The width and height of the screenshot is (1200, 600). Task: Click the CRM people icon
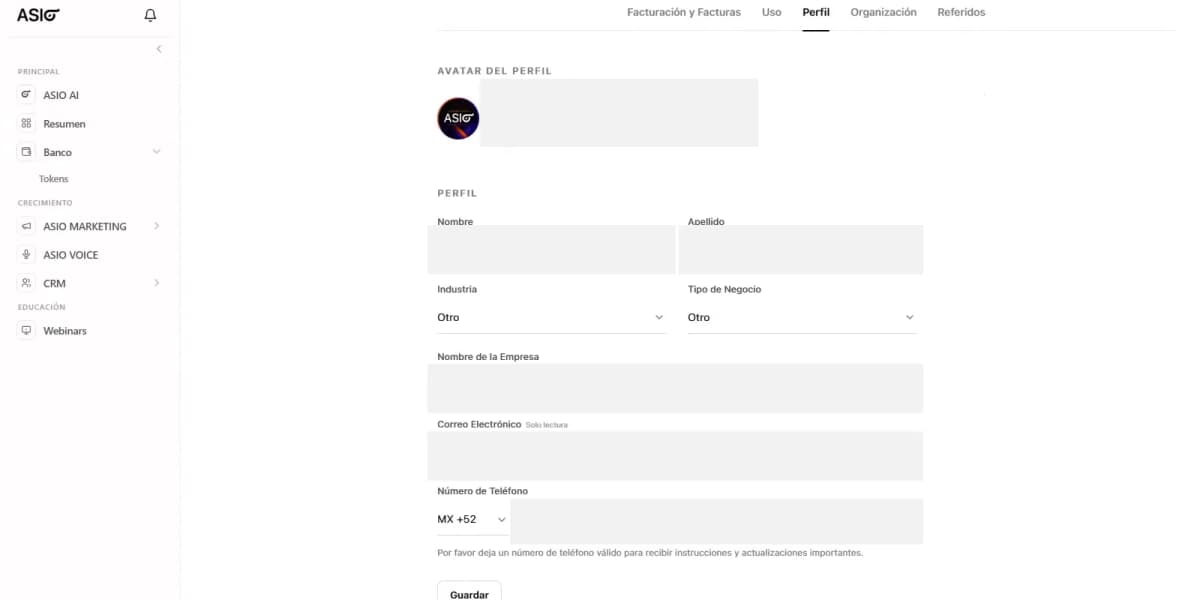click(x=27, y=283)
